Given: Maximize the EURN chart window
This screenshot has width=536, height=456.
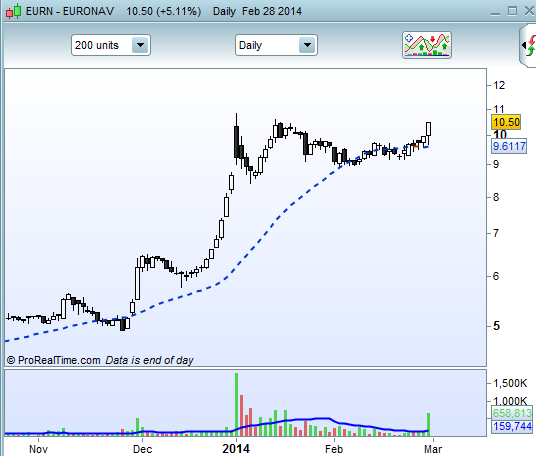Looking at the screenshot, I should (x=512, y=11).
